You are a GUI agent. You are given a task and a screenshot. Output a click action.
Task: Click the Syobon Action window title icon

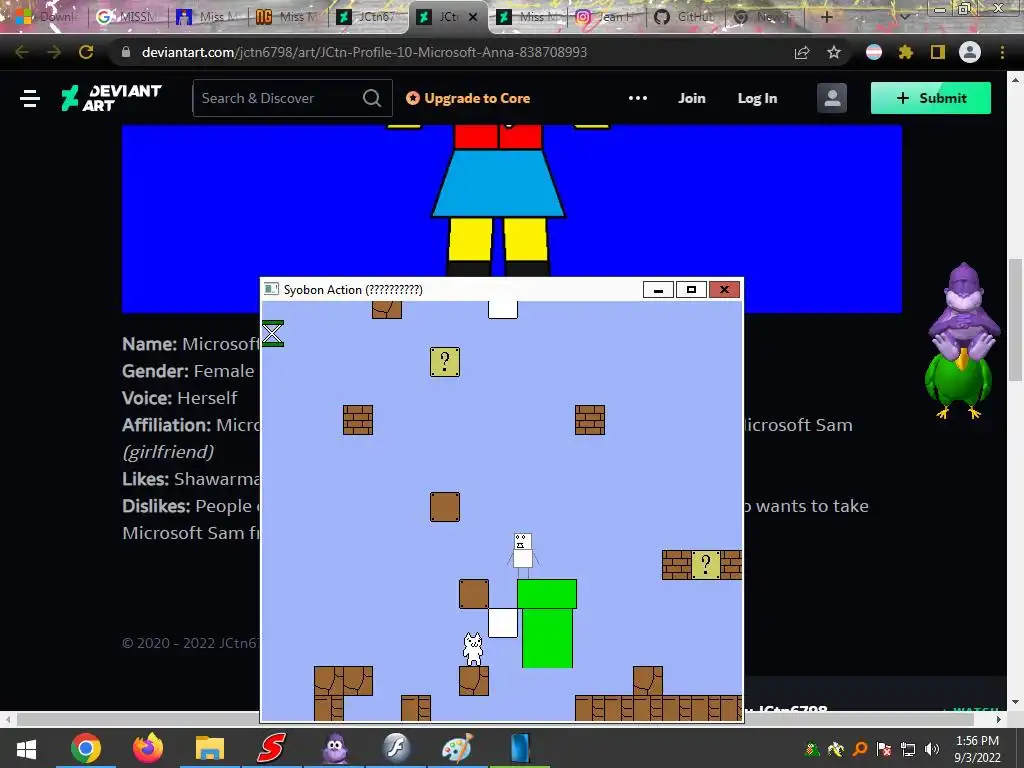point(271,289)
